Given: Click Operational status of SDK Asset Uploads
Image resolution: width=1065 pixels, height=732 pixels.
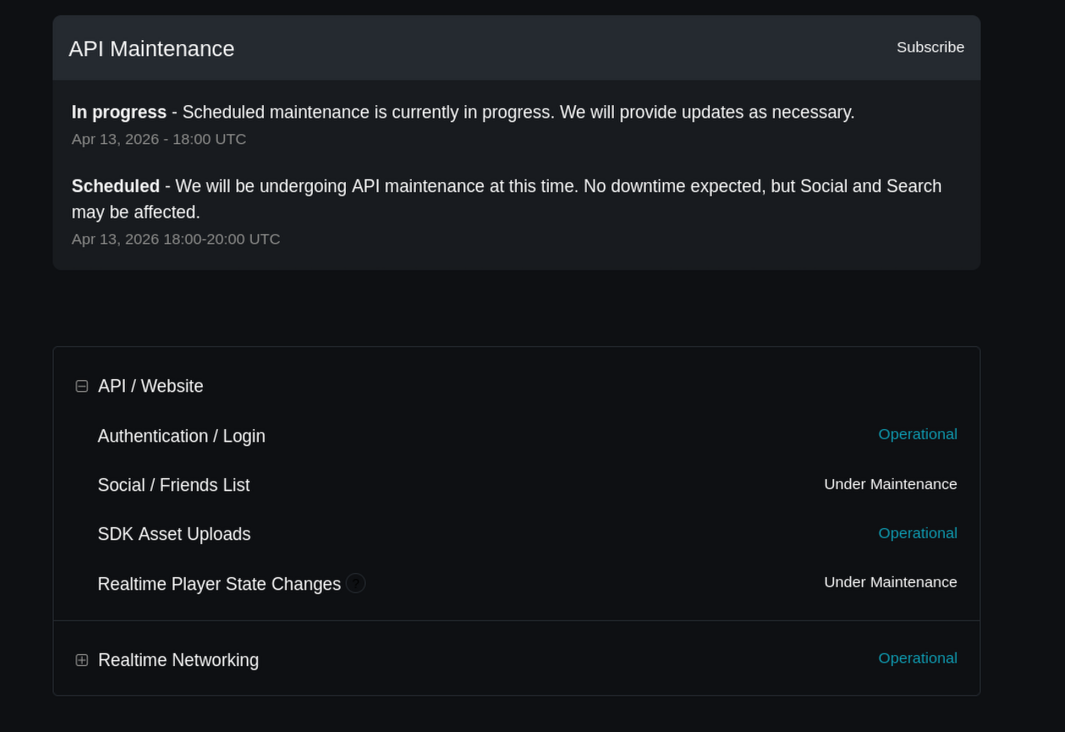Looking at the screenshot, I should pyautogui.click(x=918, y=534).
